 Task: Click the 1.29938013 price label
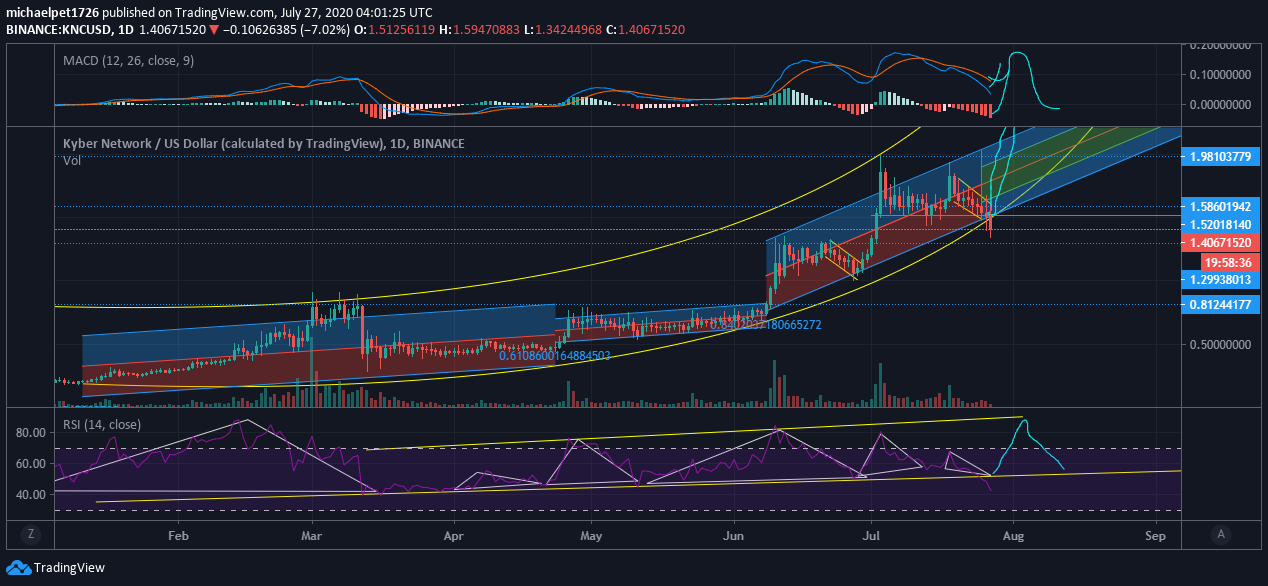(1220, 279)
